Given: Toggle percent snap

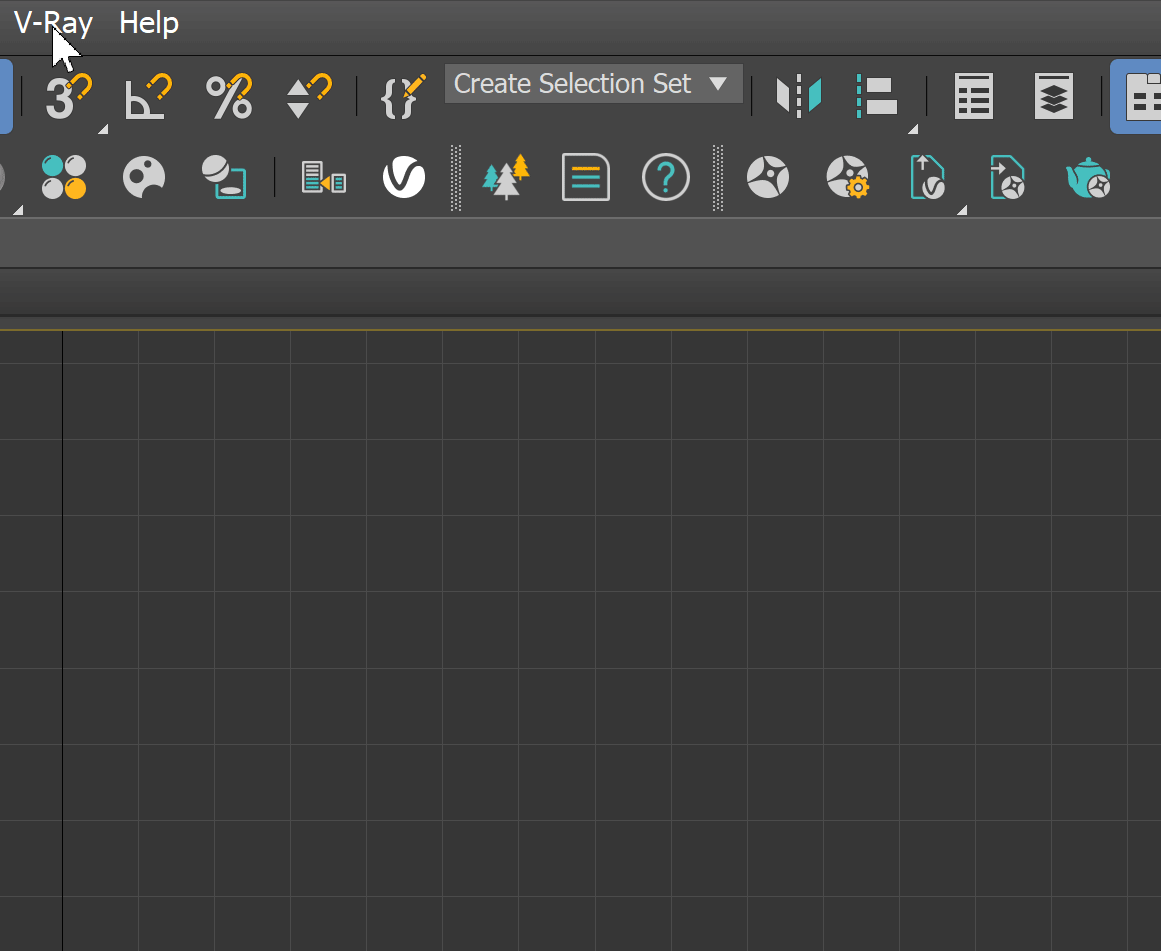Looking at the screenshot, I should (227, 96).
